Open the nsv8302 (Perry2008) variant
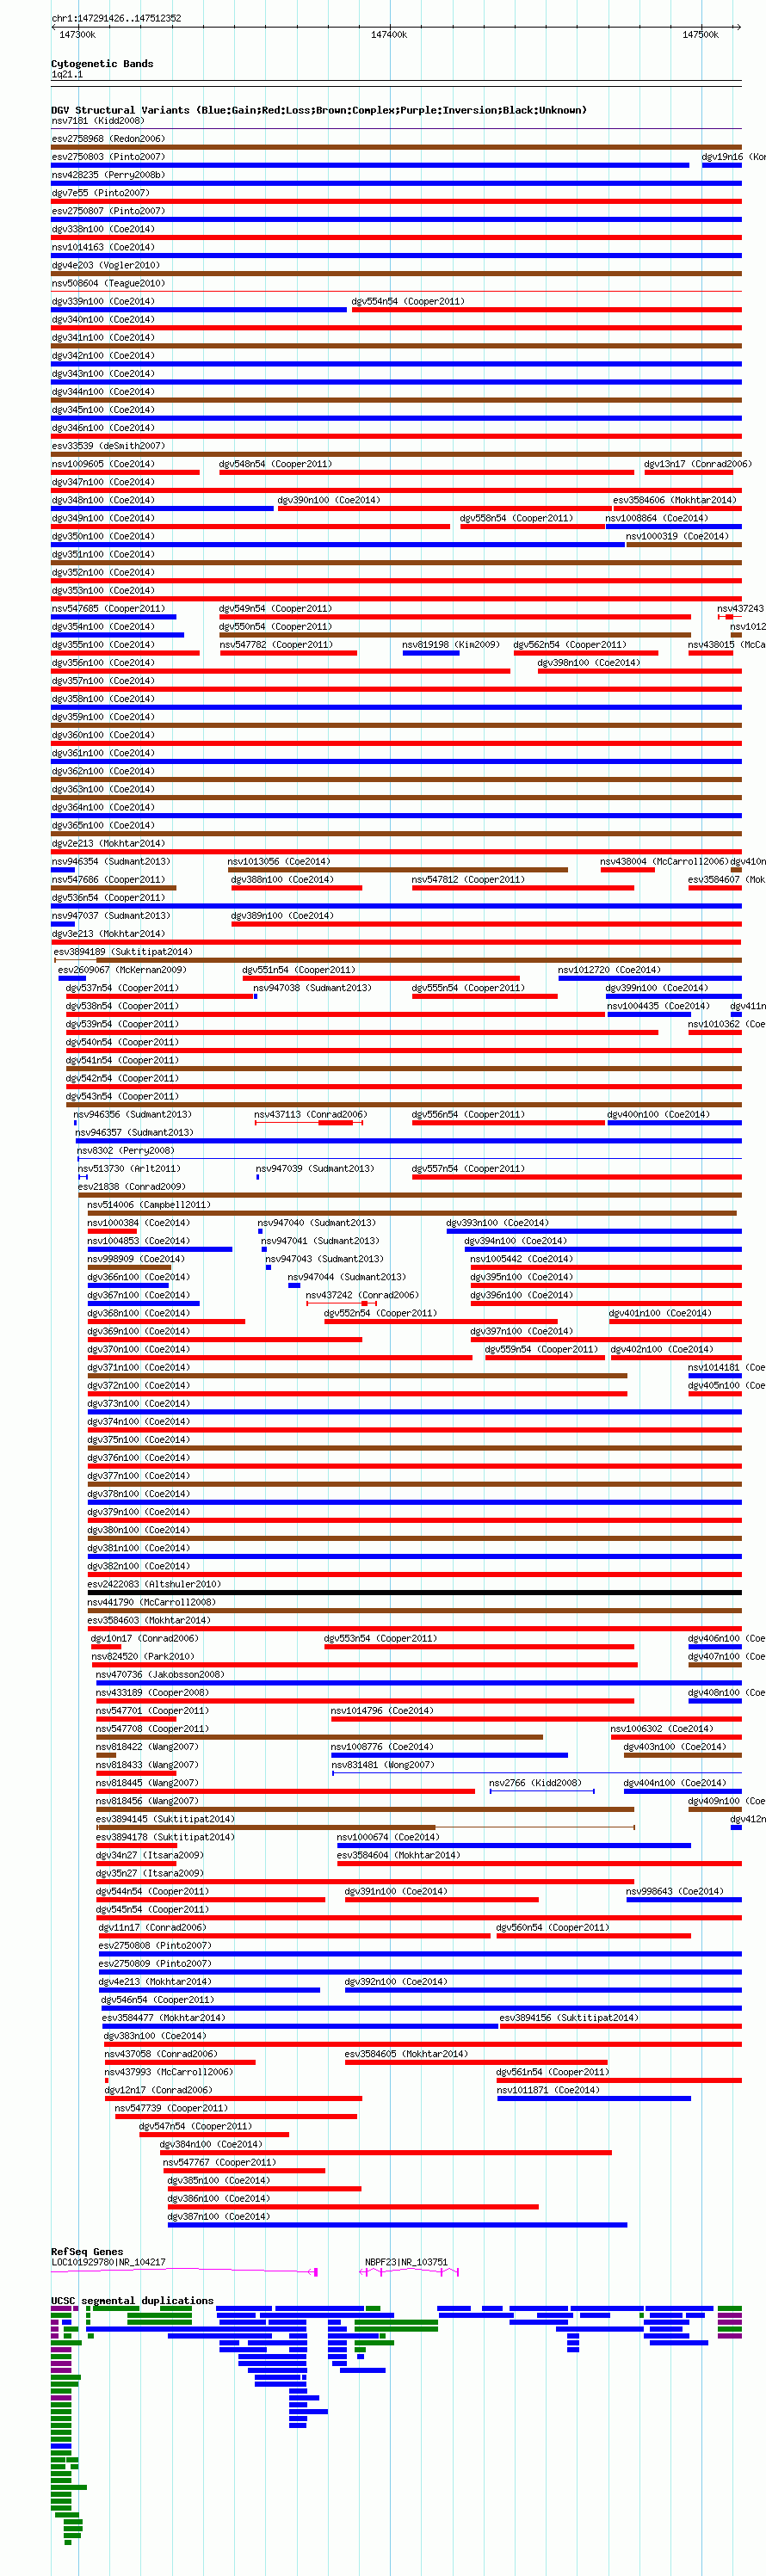766x2576 pixels. [x=126, y=1150]
